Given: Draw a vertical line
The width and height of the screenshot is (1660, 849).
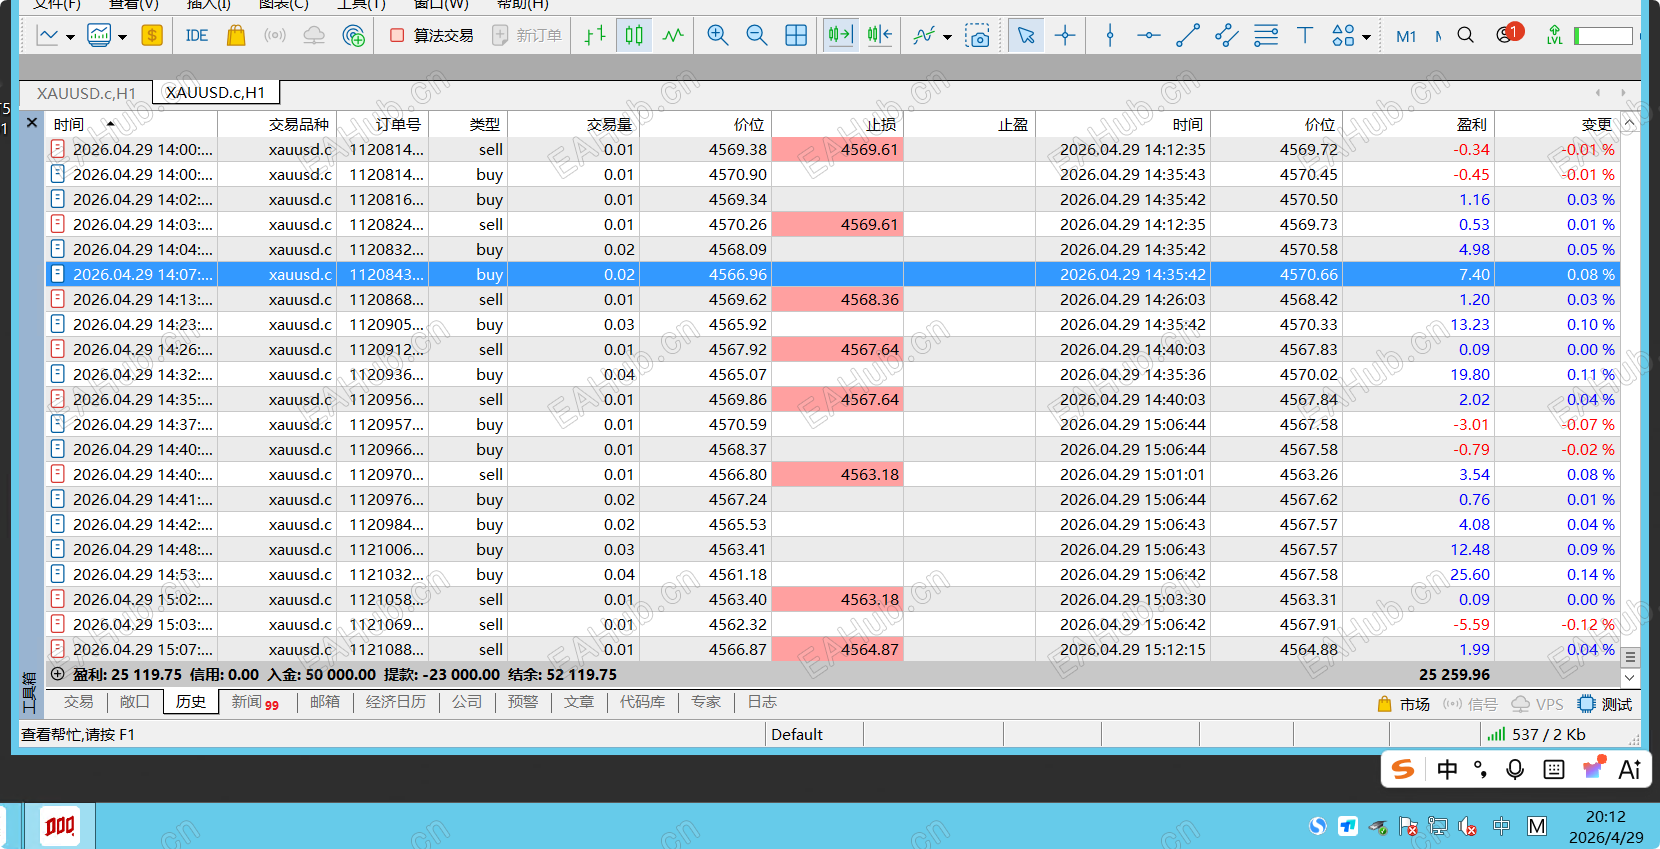Looking at the screenshot, I should pos(1110,36).
